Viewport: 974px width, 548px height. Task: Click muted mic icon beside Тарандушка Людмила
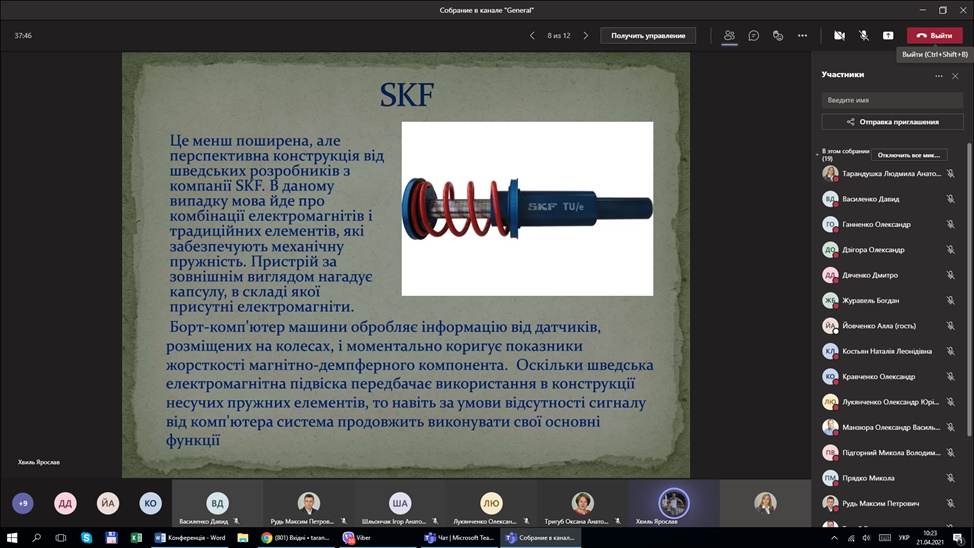[x=950, y=173]
